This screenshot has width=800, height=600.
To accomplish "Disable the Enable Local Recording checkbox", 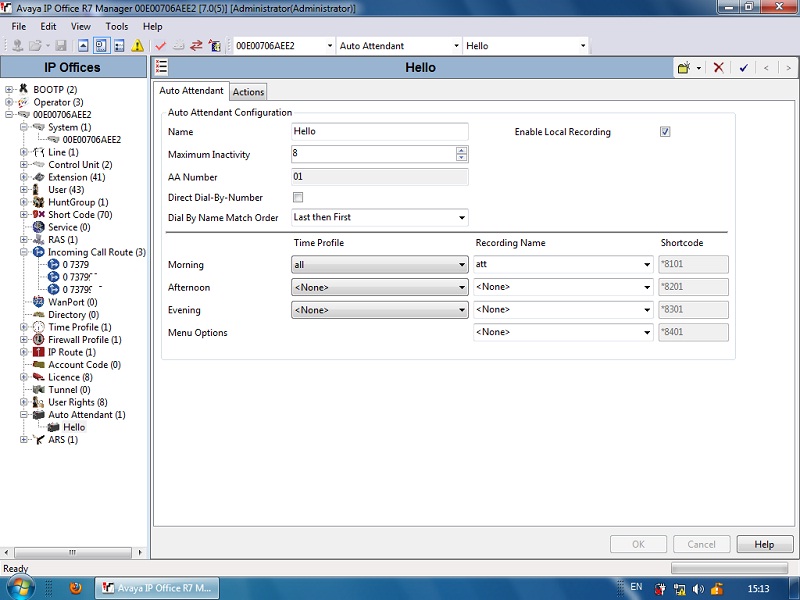I will click(x=665, y=132).
